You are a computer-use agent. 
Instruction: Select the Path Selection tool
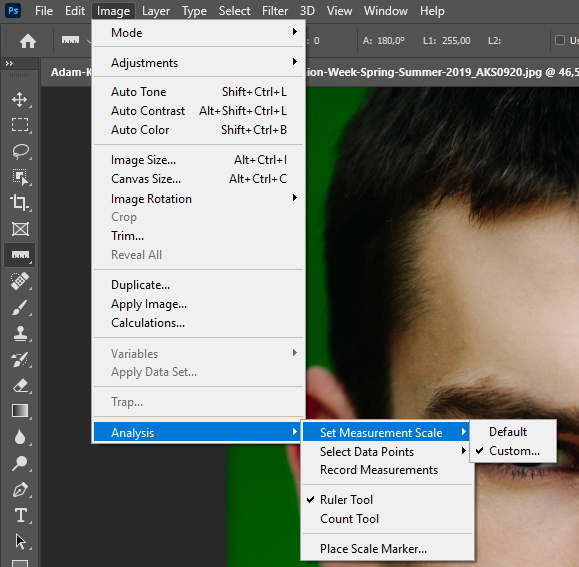point(20,541)
